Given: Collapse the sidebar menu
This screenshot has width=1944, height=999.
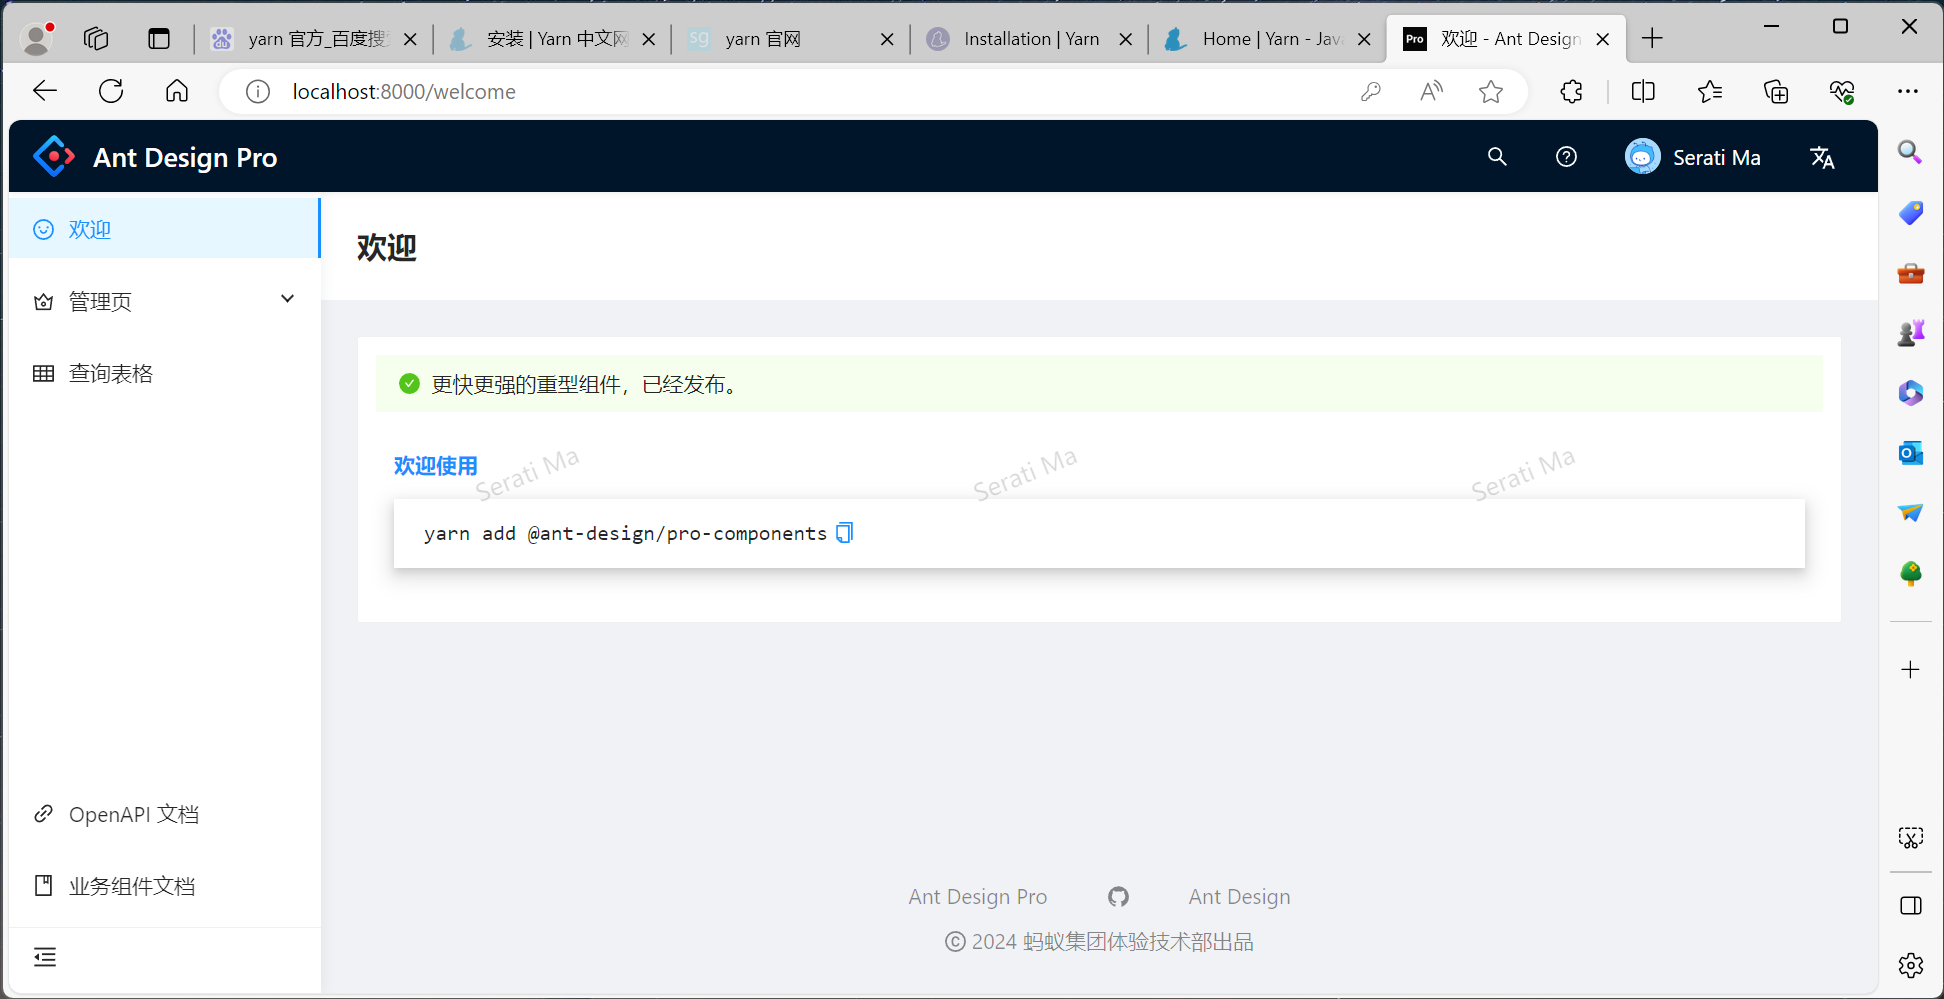Looking at the screenshot, I should click(45, 958).
